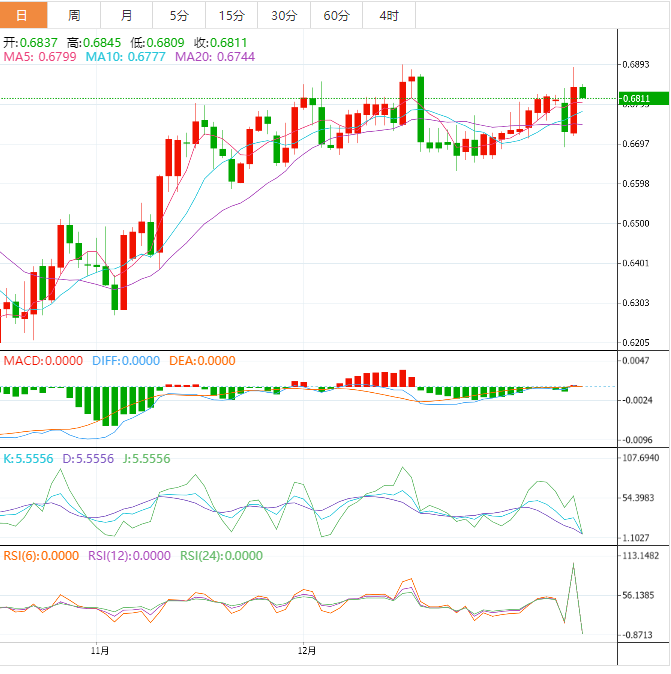
Task: Click the MA10: 0.6777 indicator label
Action: (x=126, y=57)
